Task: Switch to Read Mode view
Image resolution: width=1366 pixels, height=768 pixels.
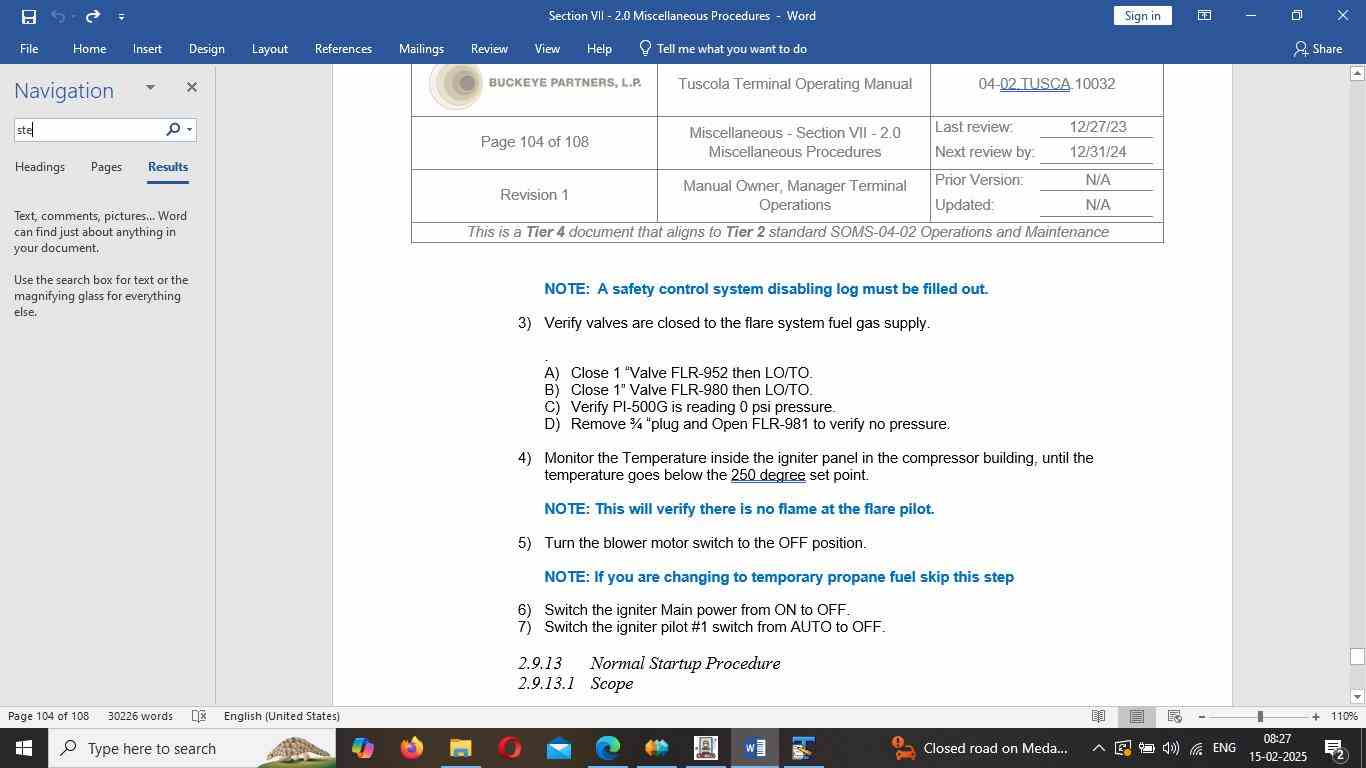Action: coord(1098,716)
